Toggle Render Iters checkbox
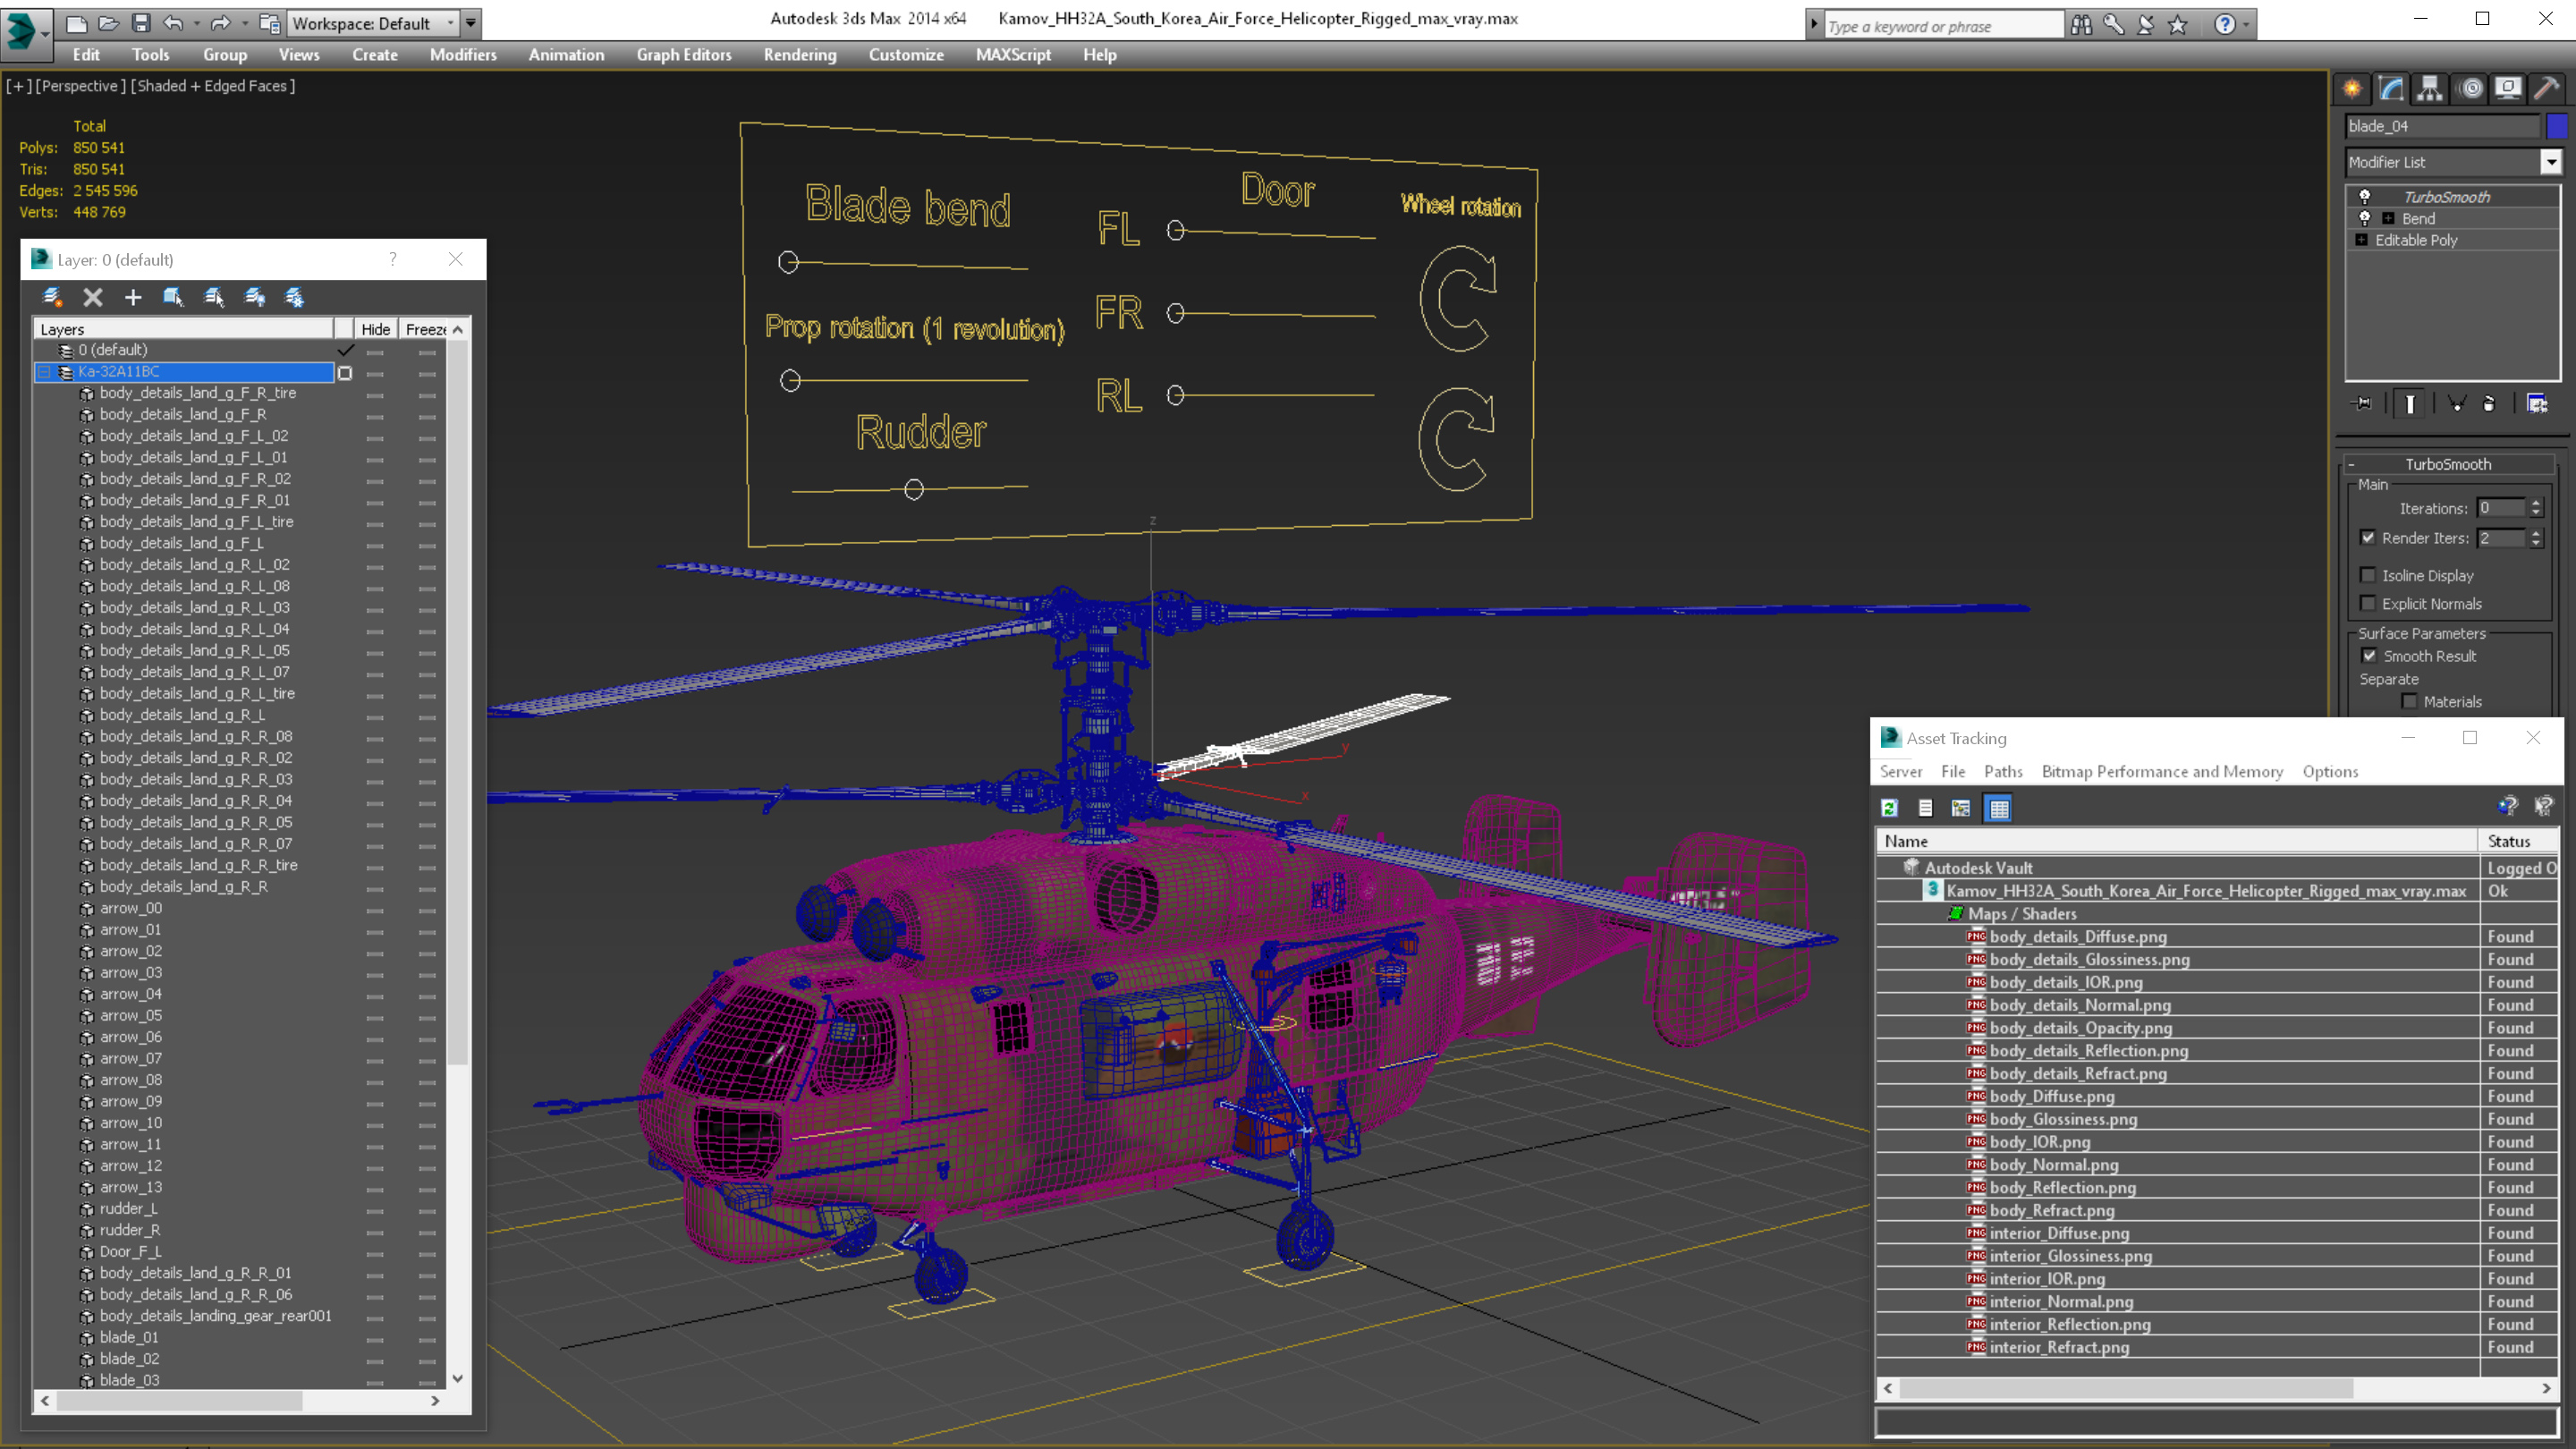2576x1449 pixels. 2367,537
